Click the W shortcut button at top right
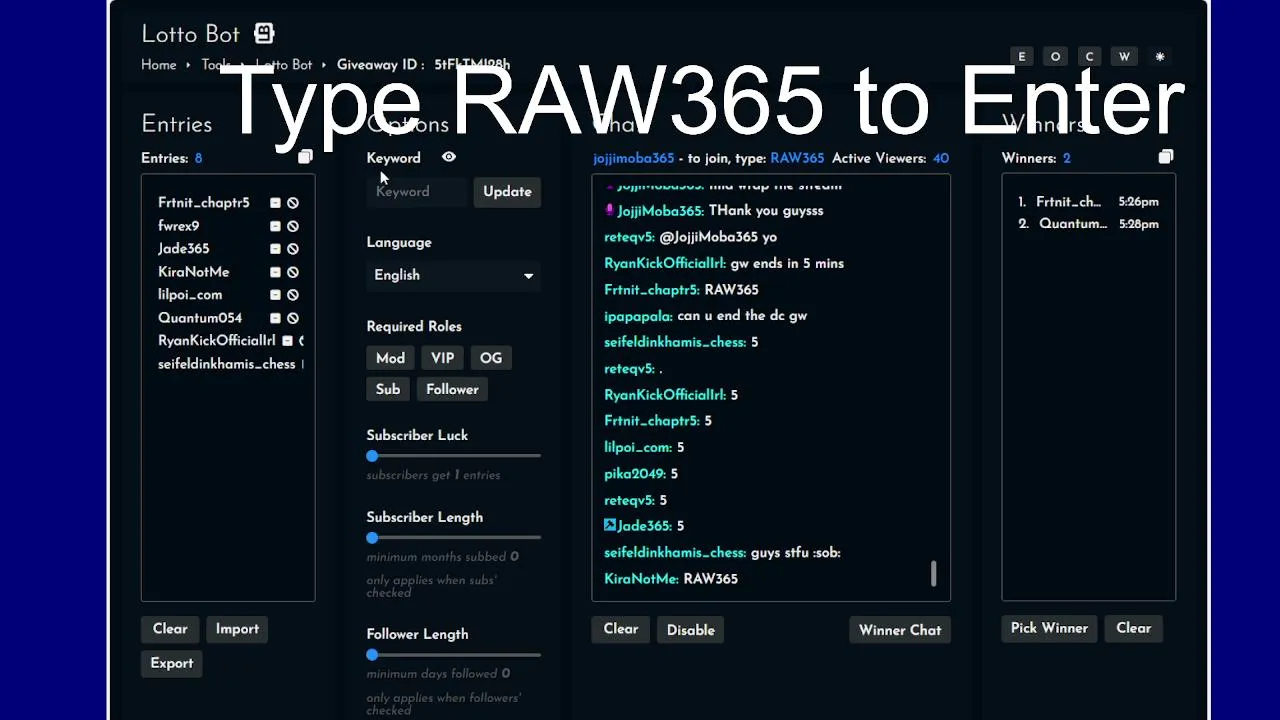1280x720 pixels. tap(1124, 57)
